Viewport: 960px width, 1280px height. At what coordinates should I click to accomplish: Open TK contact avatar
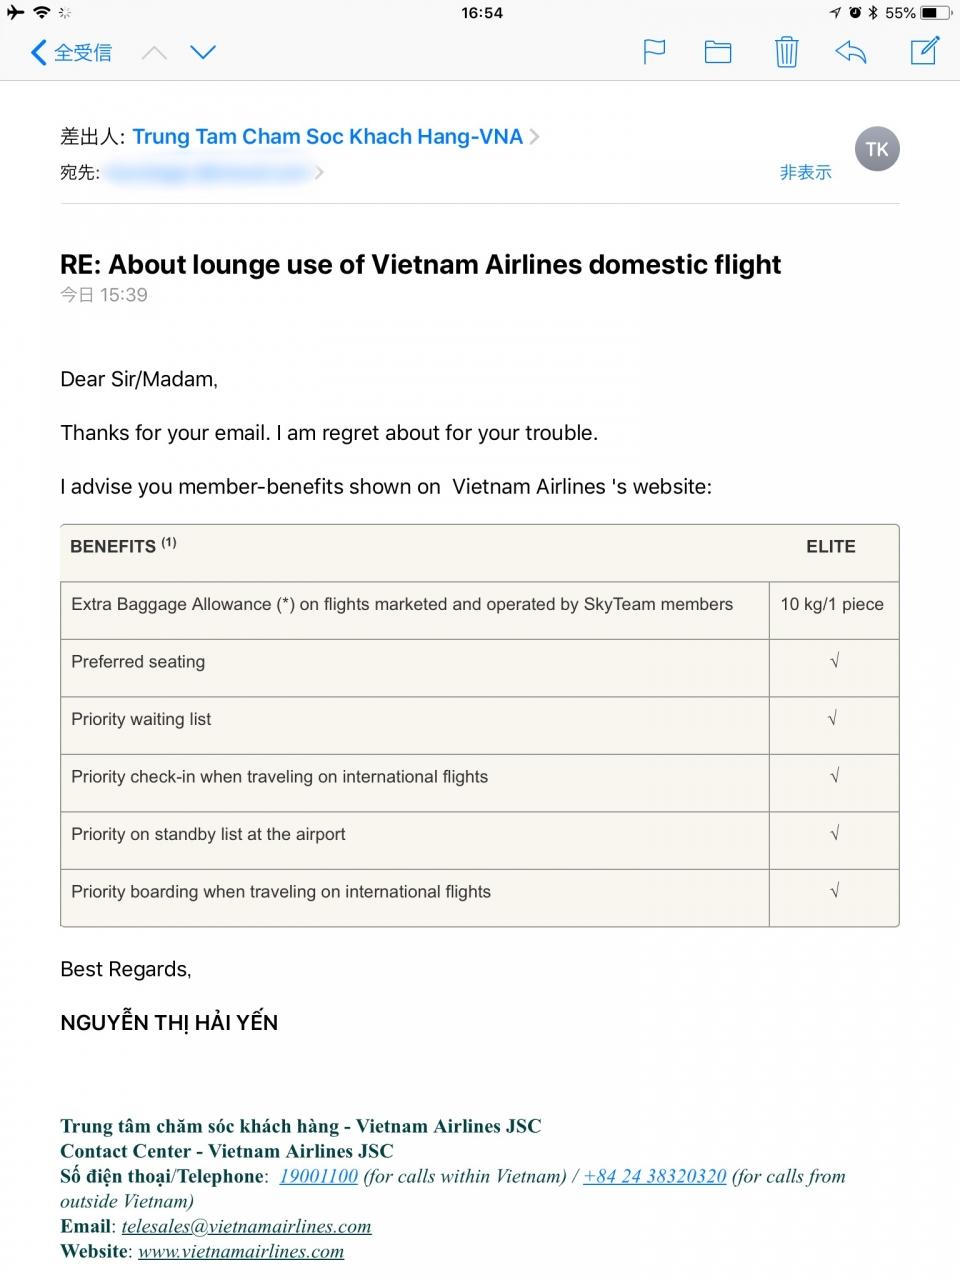877,149
